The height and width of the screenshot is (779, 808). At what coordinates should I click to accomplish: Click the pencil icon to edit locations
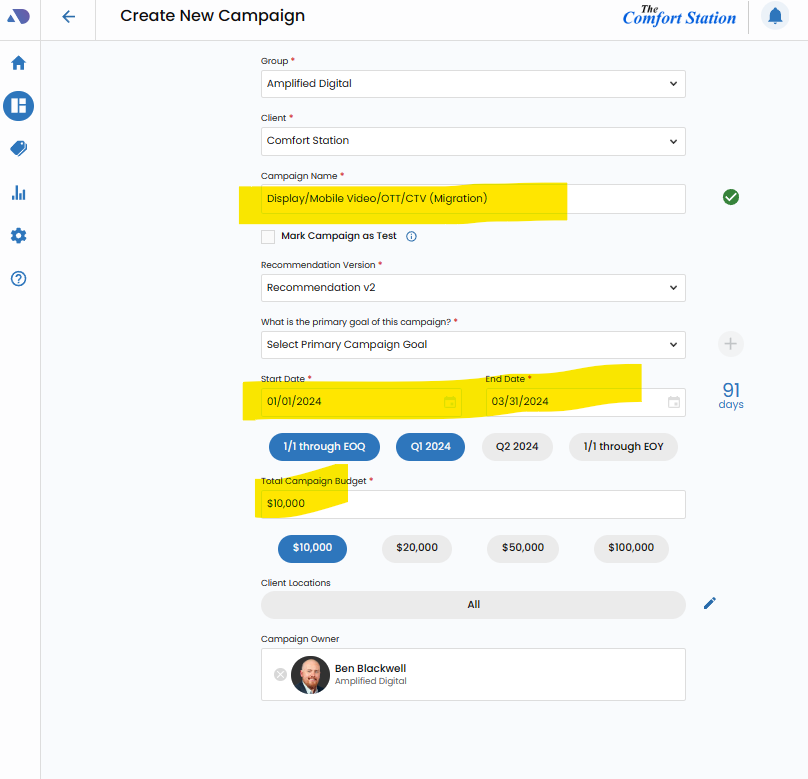pyautogui.click(x=710, y=603)
